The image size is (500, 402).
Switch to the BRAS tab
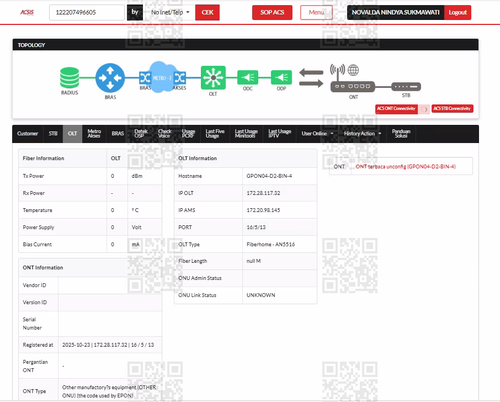(118, 134)
